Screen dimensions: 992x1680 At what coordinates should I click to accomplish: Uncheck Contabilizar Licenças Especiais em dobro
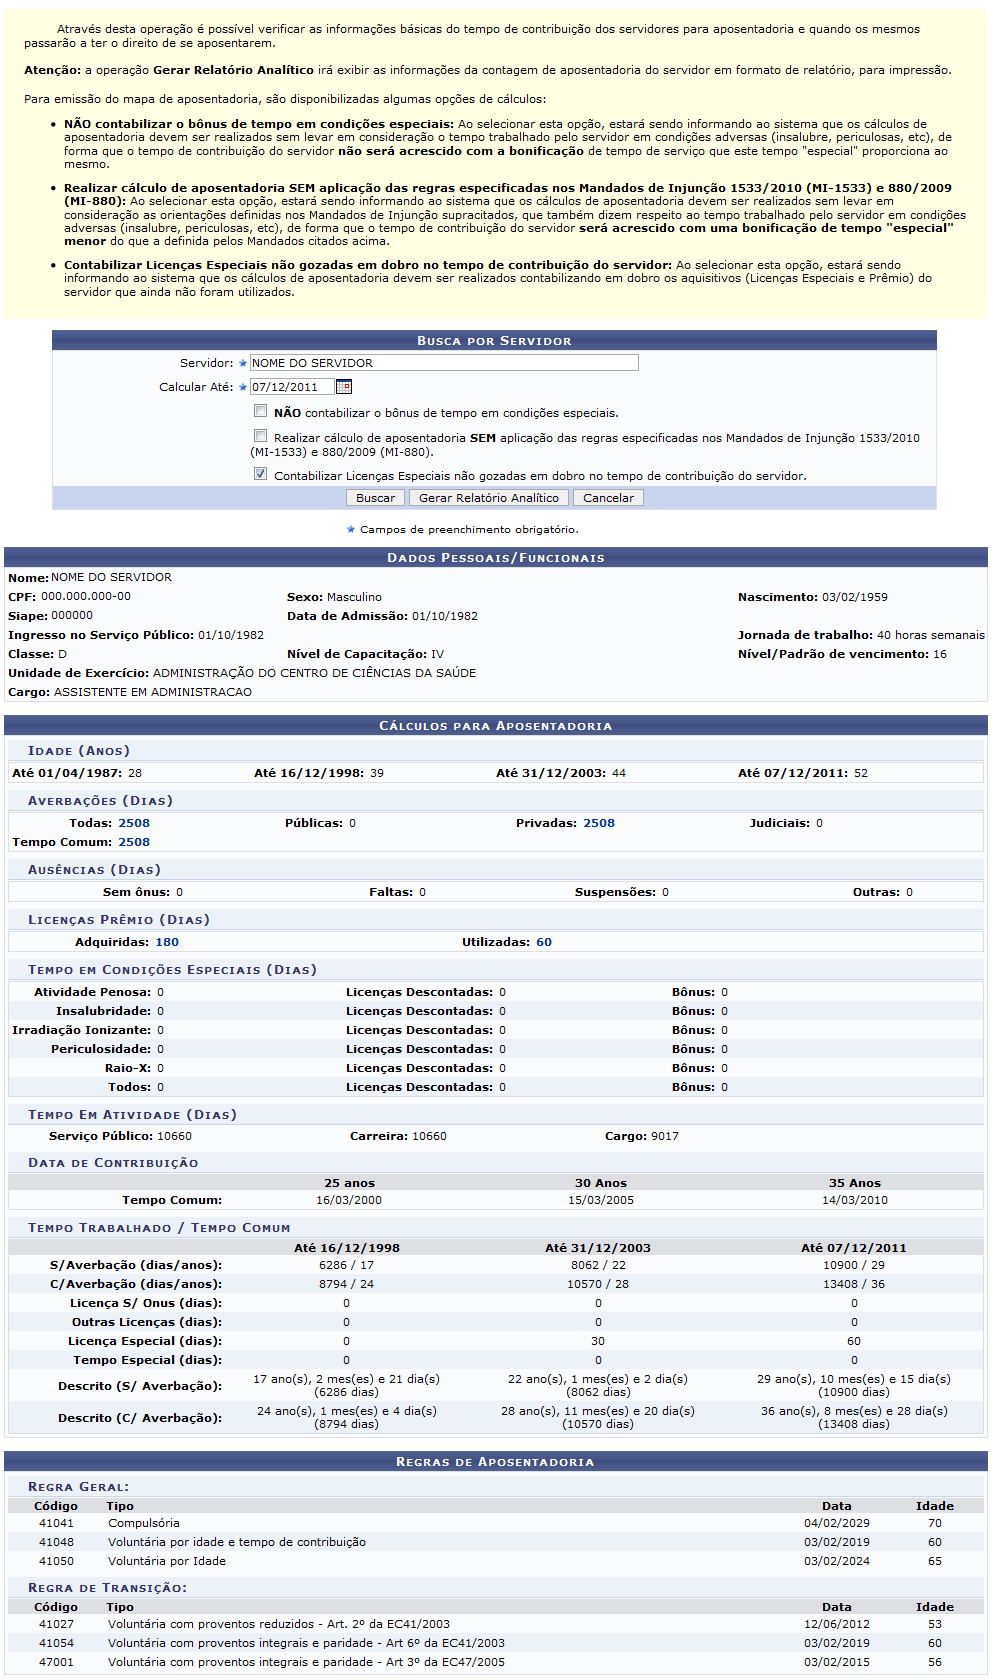click(x=261, y=474)
